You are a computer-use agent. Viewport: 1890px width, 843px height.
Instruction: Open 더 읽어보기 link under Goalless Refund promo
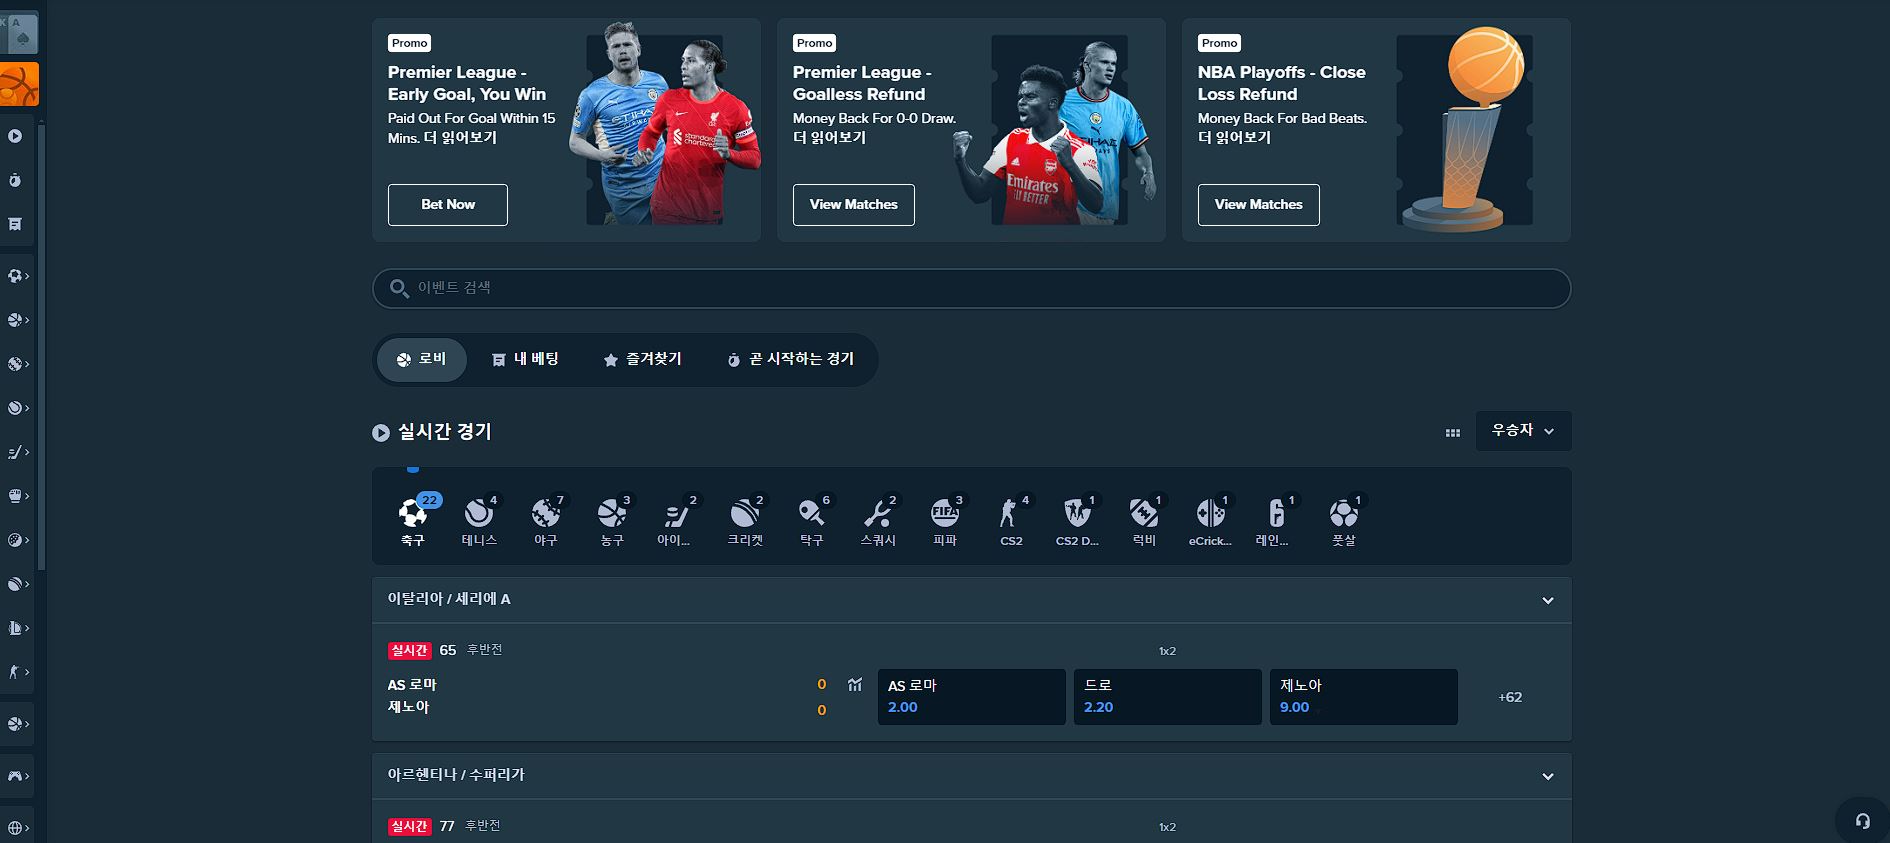[830, 138]
